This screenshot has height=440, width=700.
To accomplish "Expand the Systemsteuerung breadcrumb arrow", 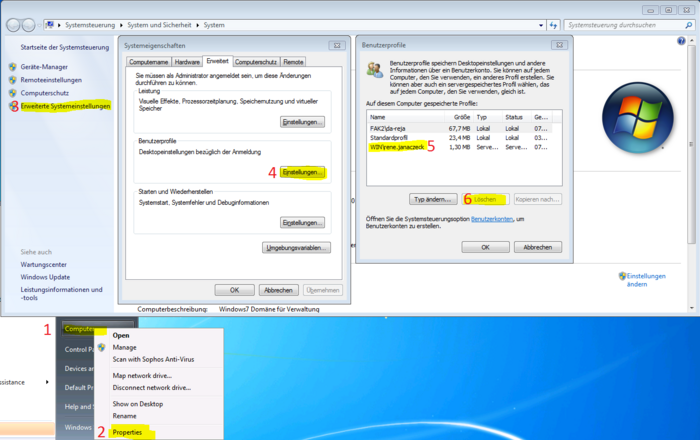I will [x=121, y=25].
